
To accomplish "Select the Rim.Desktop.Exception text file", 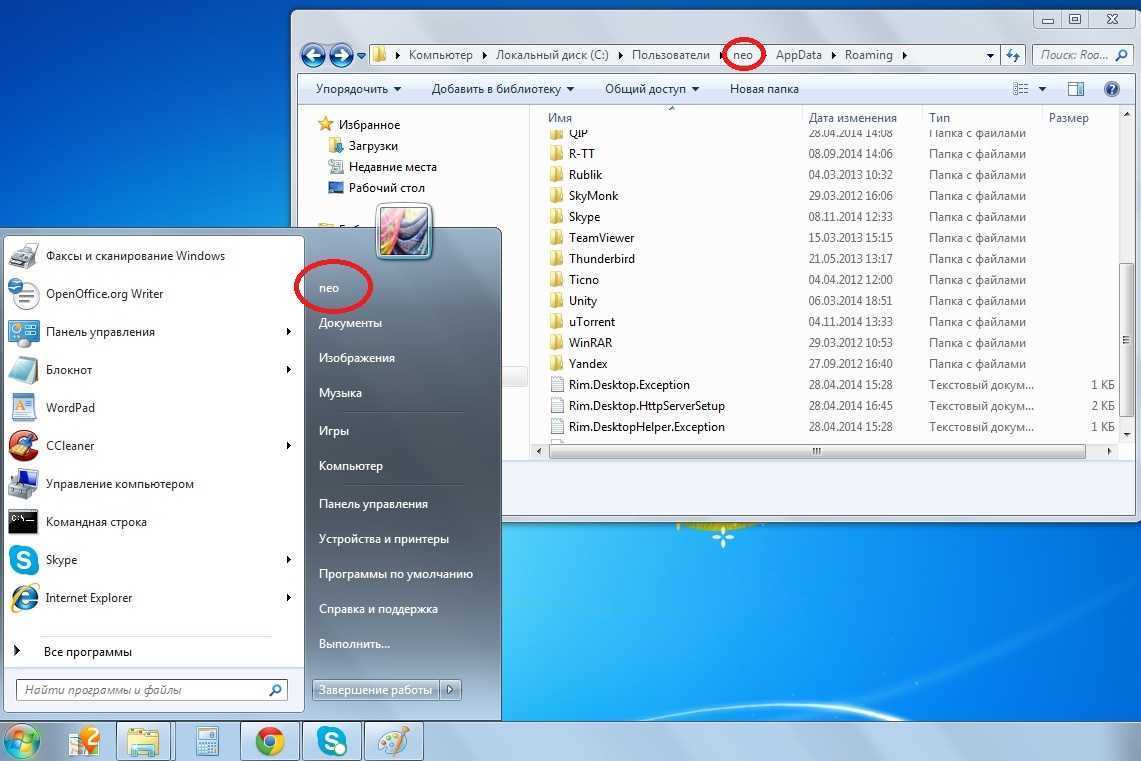I will [x=629, y=385].
